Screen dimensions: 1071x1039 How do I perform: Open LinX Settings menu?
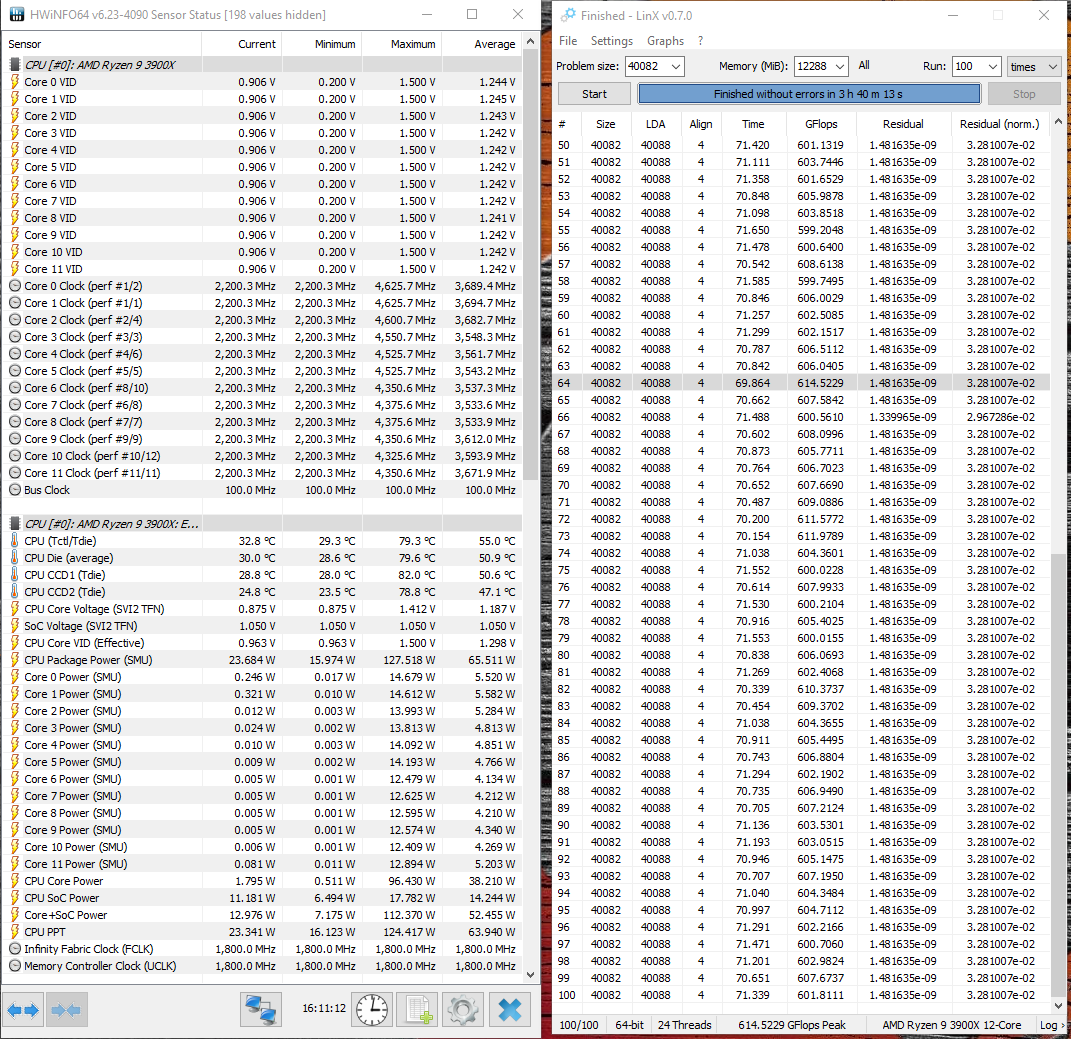(x=611, y=41)
